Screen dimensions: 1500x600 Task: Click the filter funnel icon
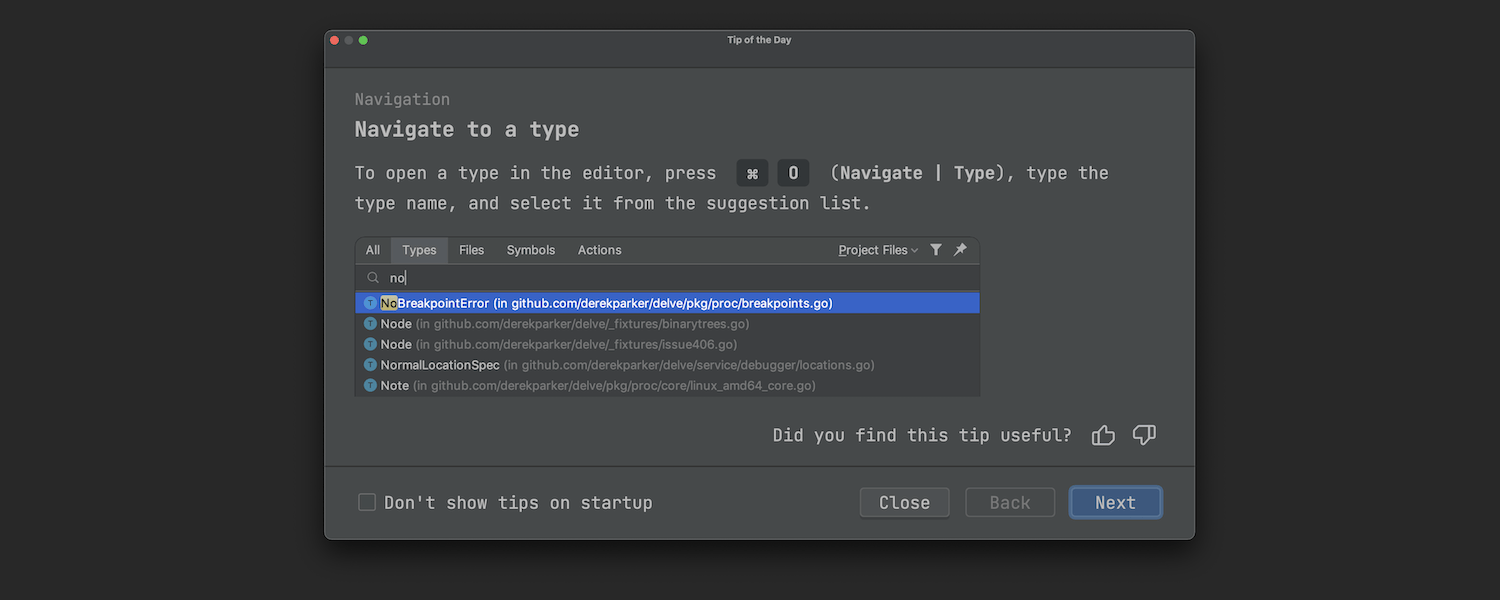[x=936, y=250]
